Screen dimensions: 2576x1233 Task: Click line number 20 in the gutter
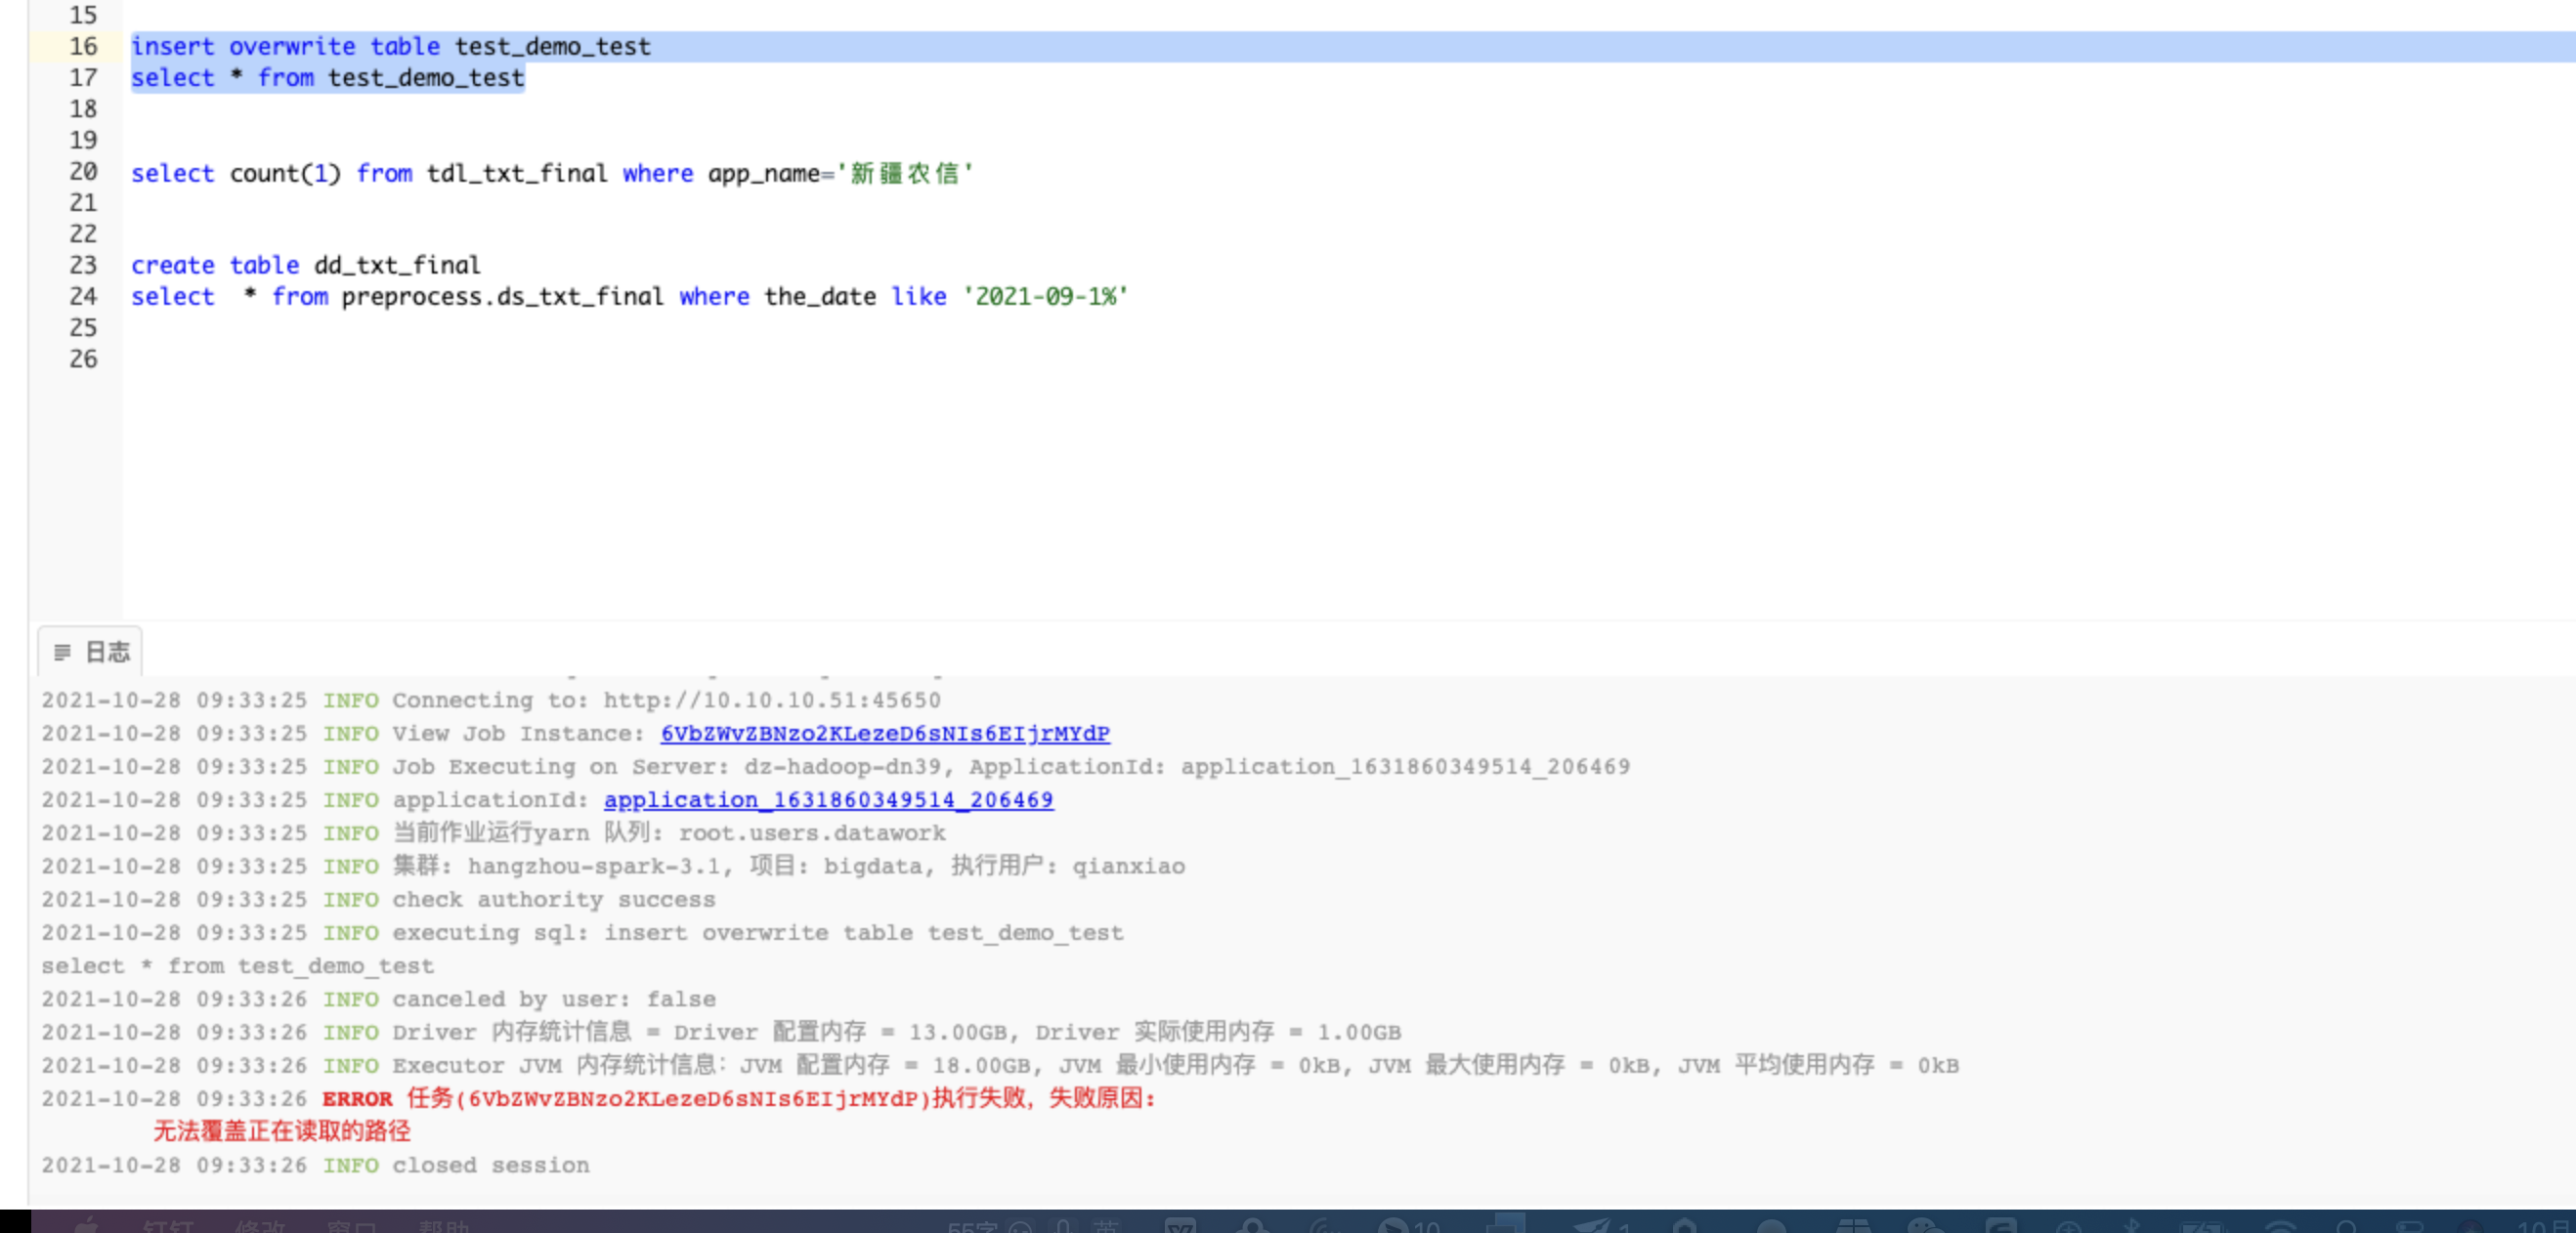pyautogui.click(x=83, y=172)
